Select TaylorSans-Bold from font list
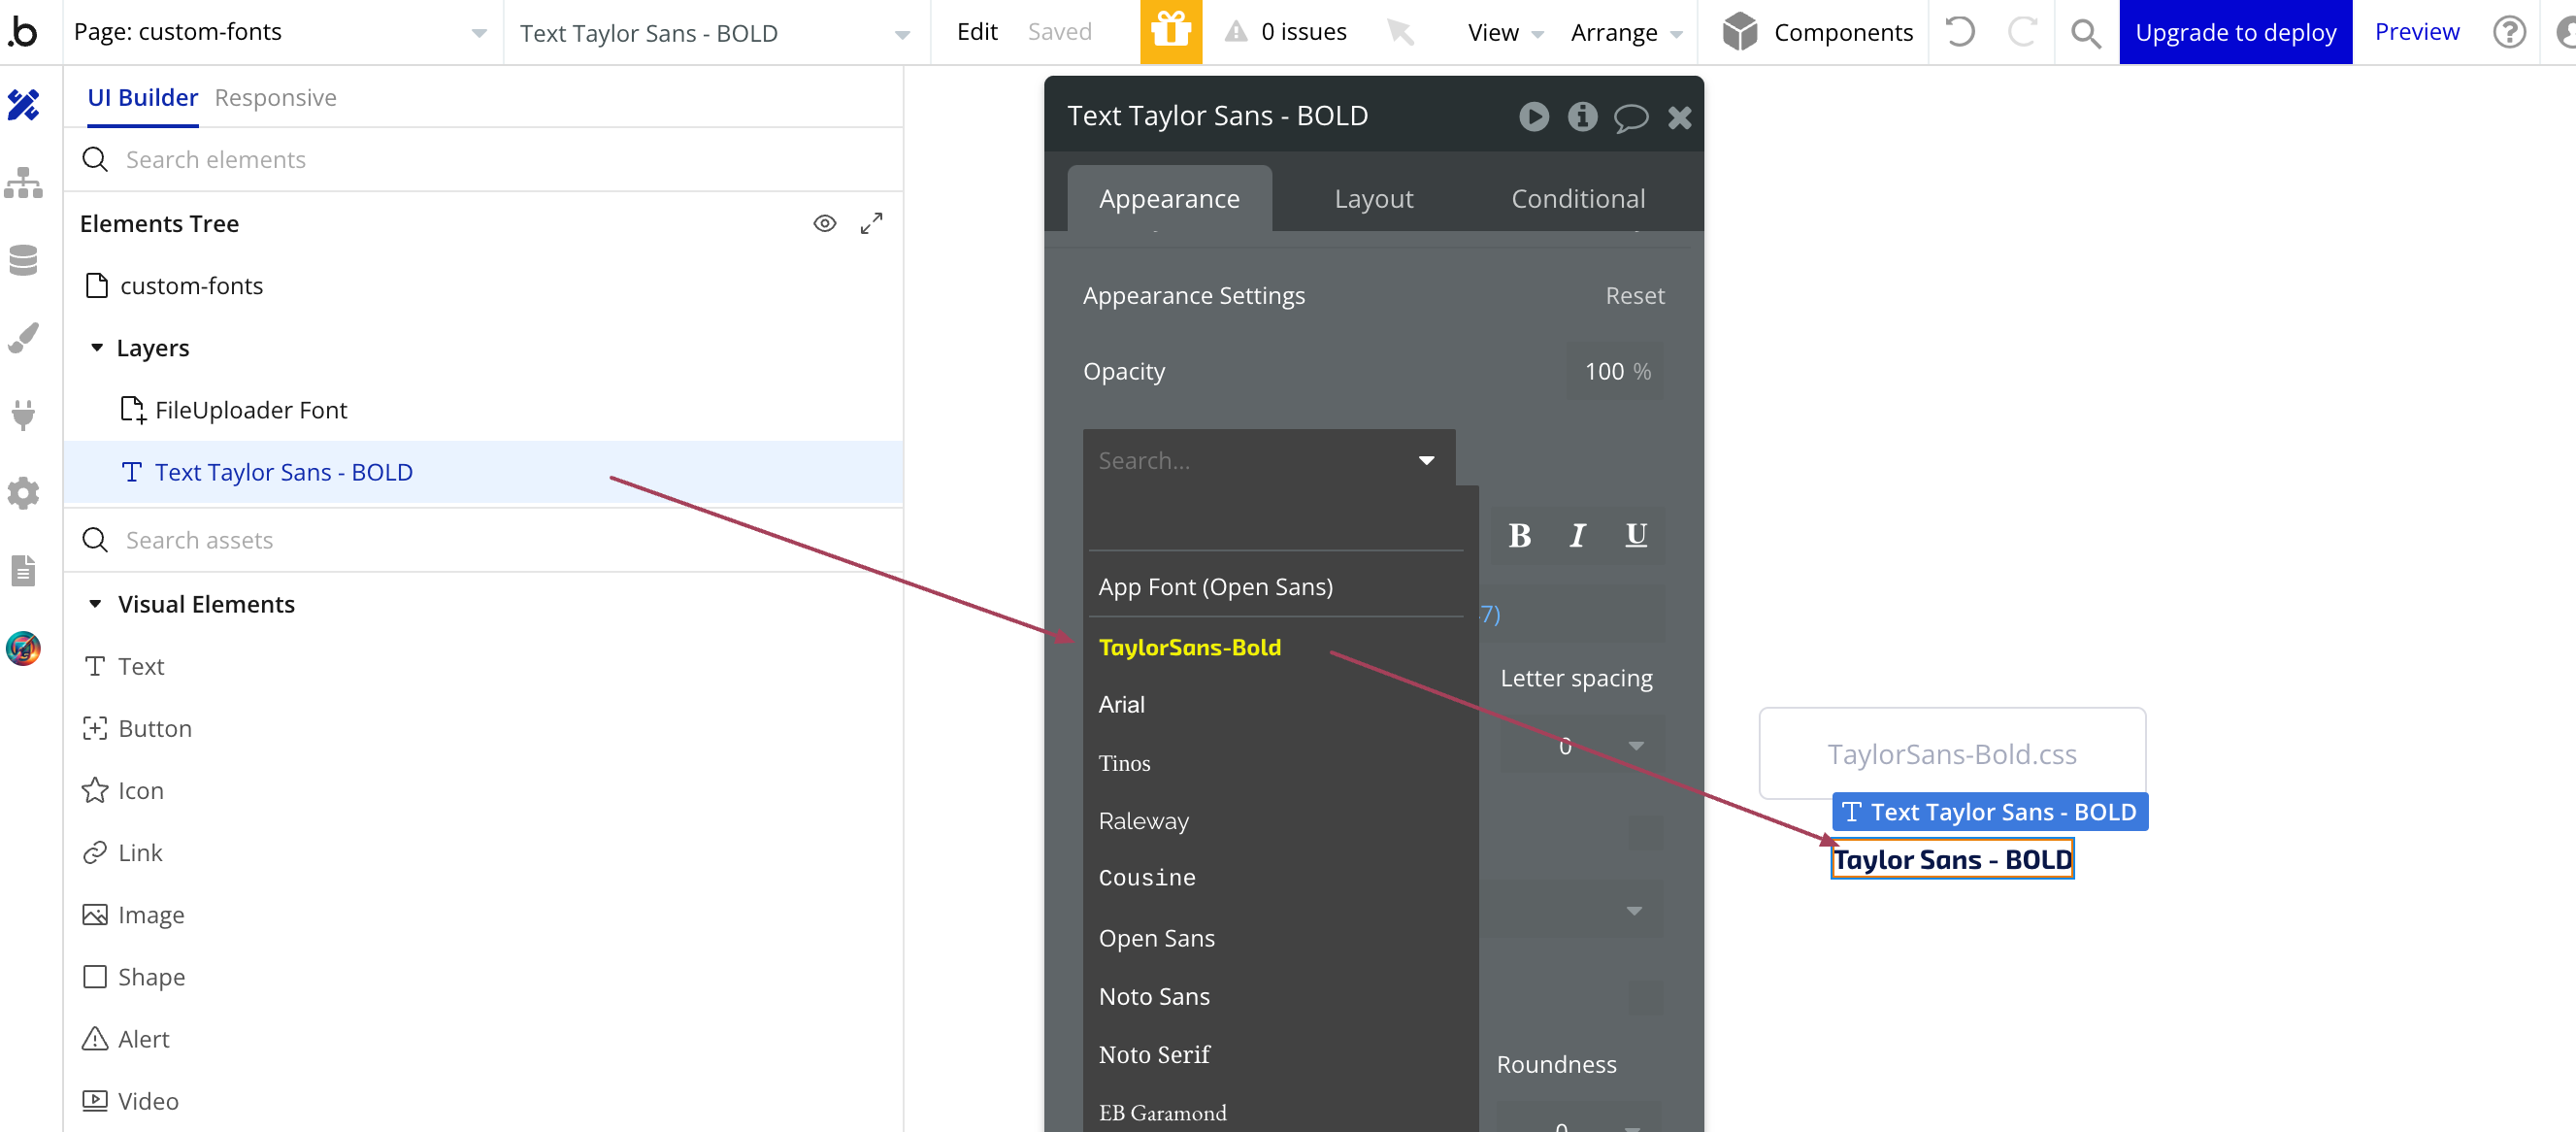2576x1132 pixels. (x=1188, y=646)
